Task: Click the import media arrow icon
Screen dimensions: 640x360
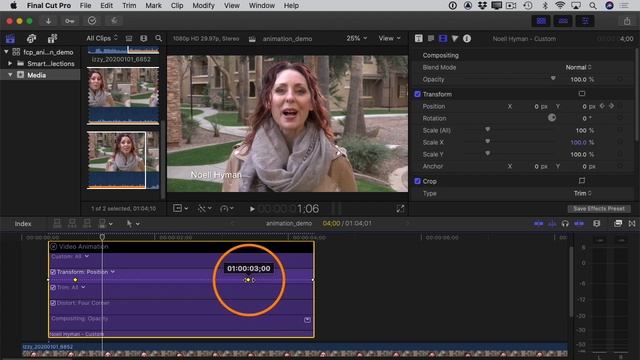Action: pos(48,21)
